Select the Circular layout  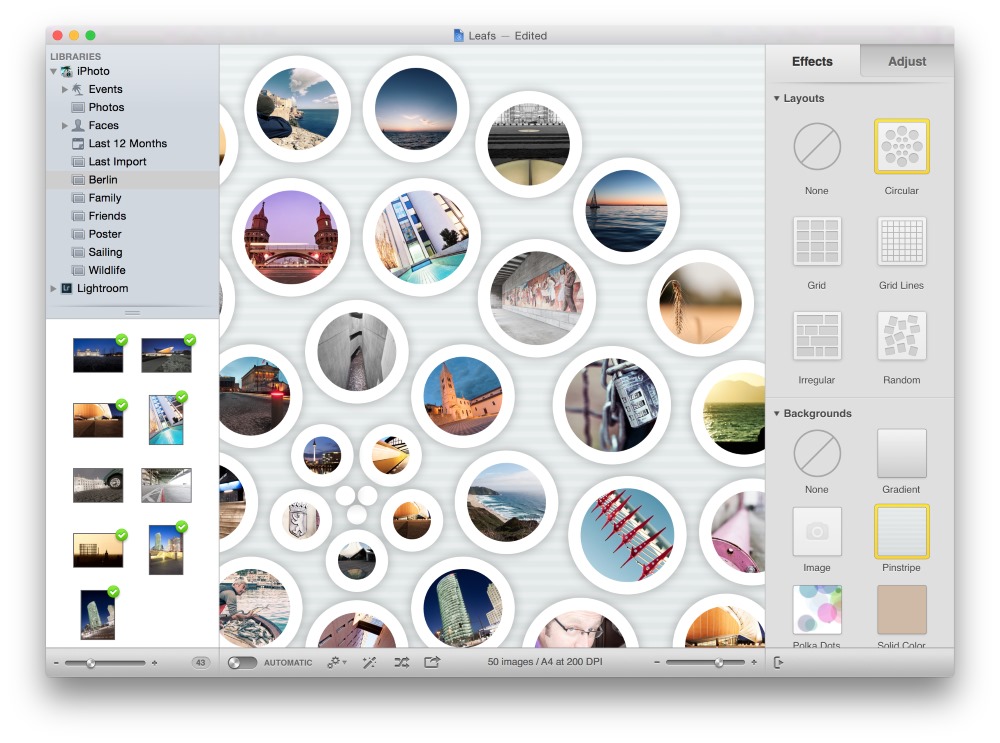pos(901,147)
